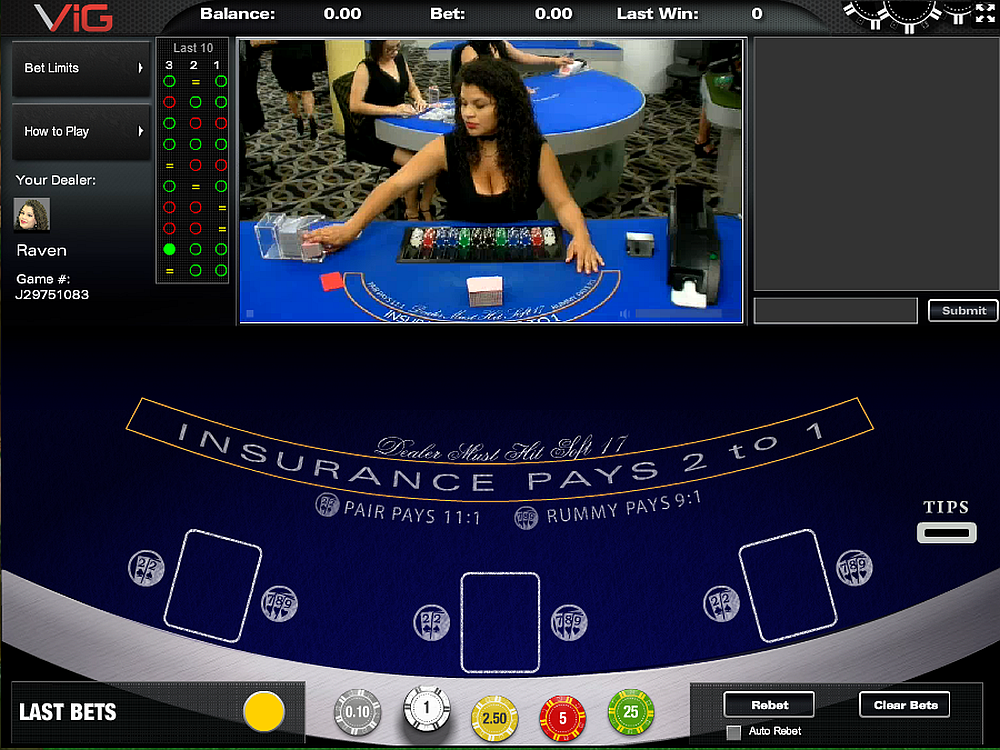Expand the How to Play menu
Screen dimensions: 1000x750
click(x=82, y=131)
